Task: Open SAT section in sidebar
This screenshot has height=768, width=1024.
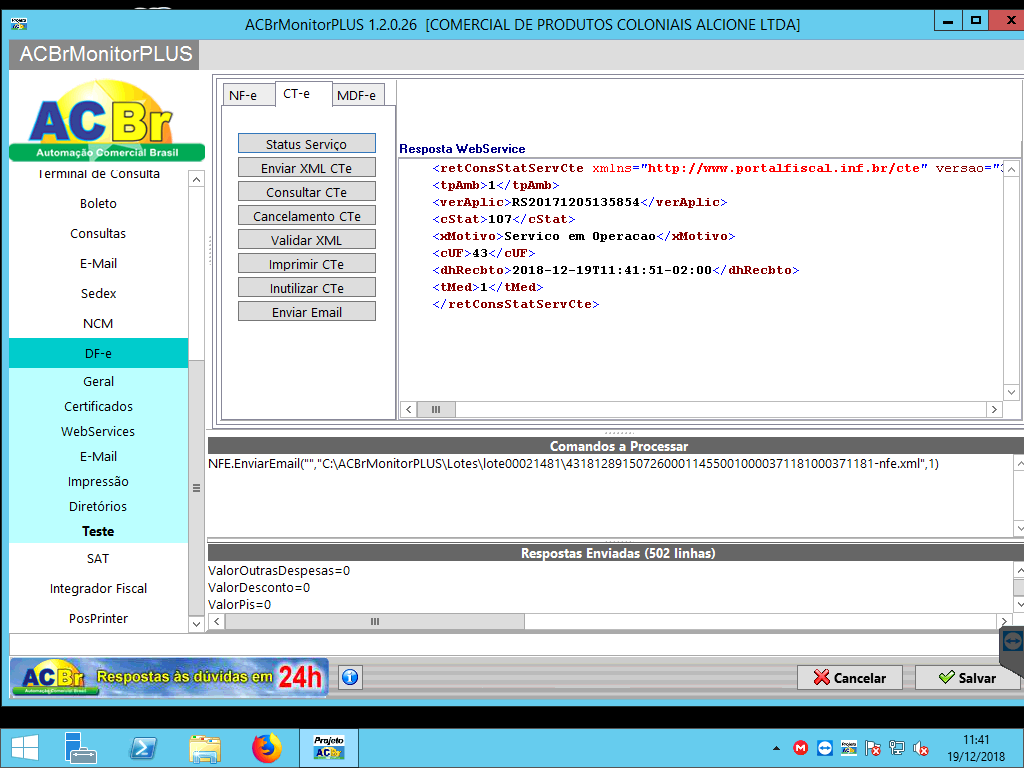Action: [99, 558]
